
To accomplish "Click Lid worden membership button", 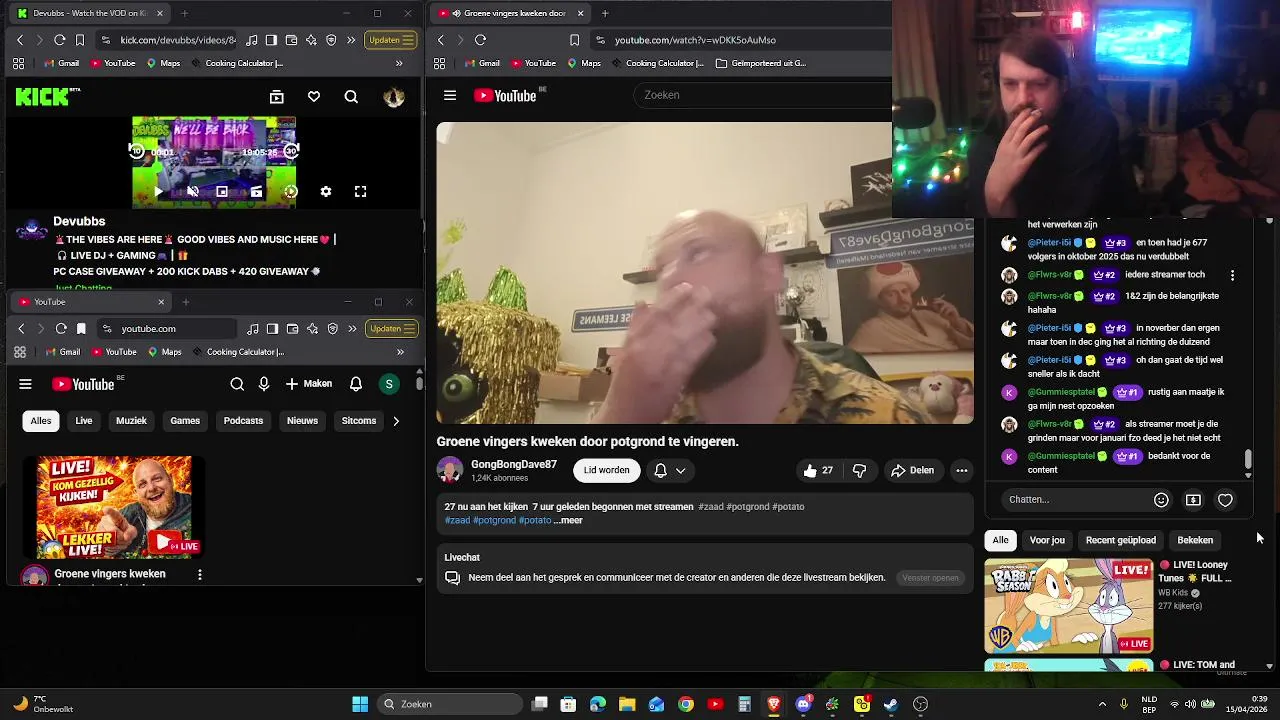I will pyautogui.click(x=607, y=470).
